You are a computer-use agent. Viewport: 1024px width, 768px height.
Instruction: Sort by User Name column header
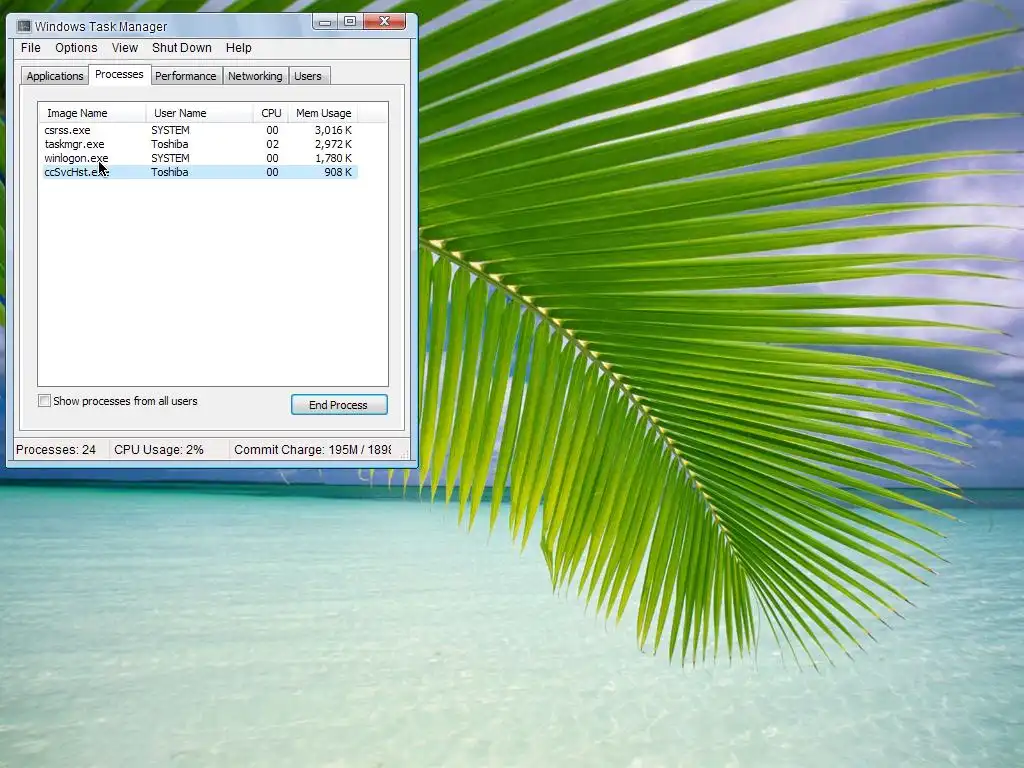200,113
